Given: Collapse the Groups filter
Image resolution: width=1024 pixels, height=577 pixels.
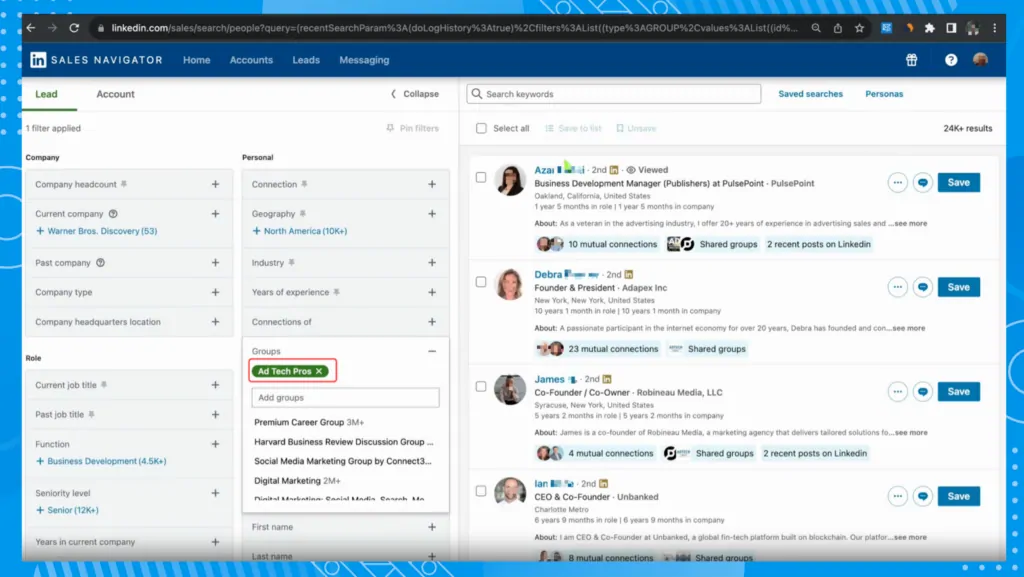Looking at the screenshot, I should (432, 351).
